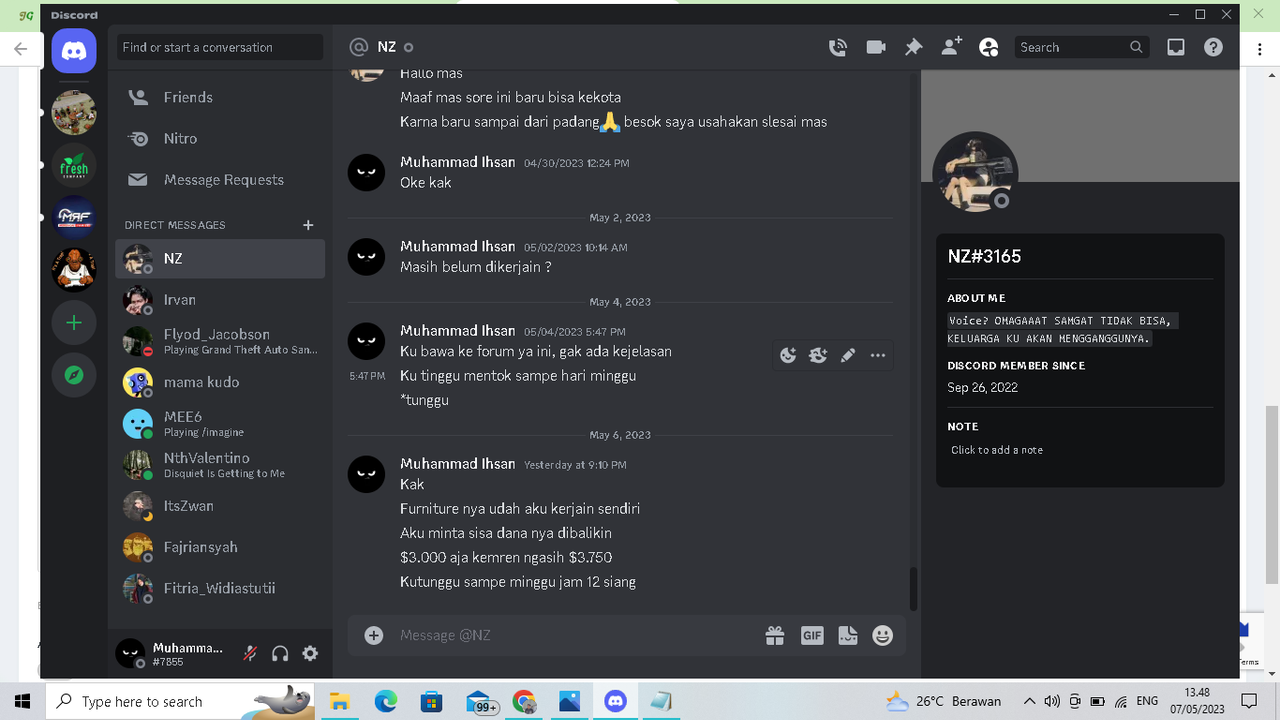Click to add a note field

(x=1080, y=450)
